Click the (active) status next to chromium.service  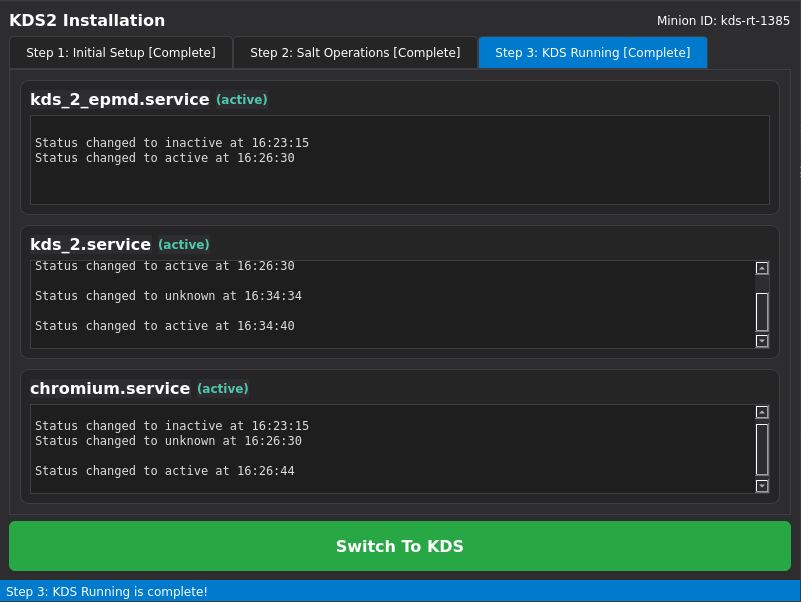(x=223, y=388)
